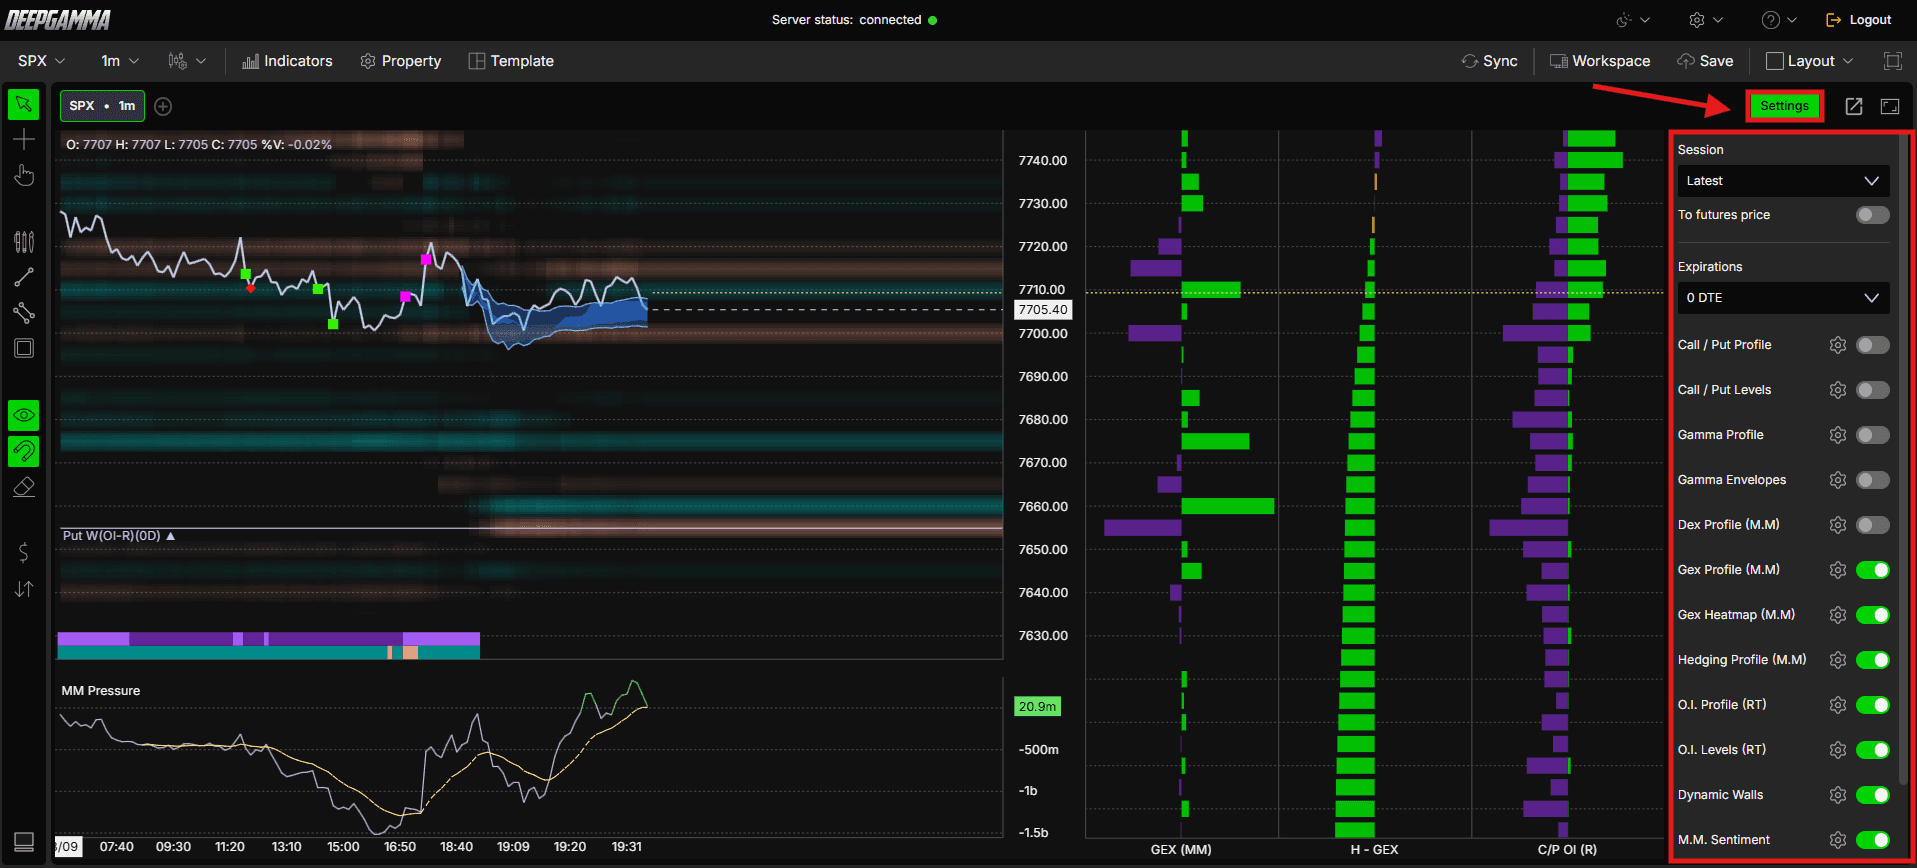Open the theme mode dropdown
1917x868 pixels.
(1632, 20)
